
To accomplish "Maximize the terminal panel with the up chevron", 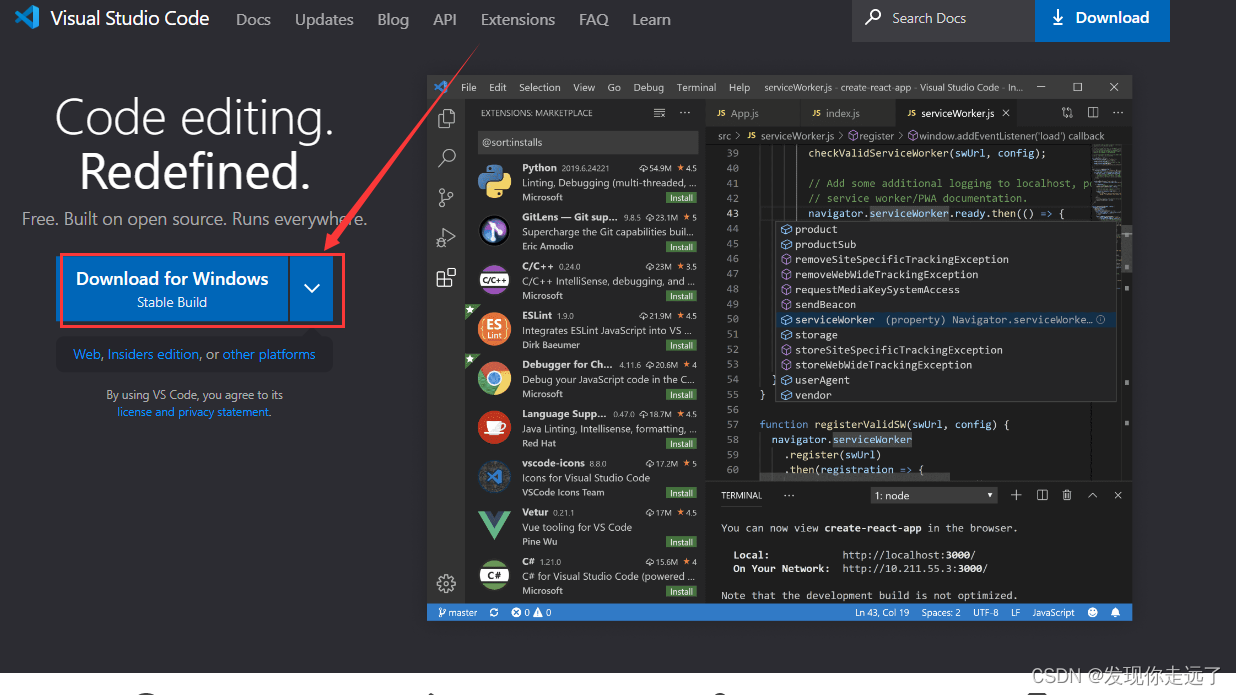I will click(x=1093, y=495).
